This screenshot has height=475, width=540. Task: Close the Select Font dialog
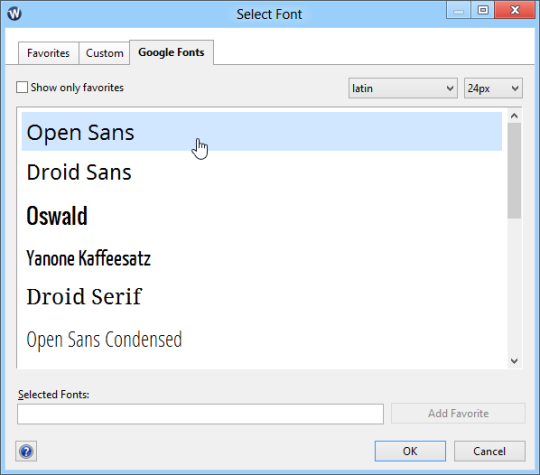515,10
